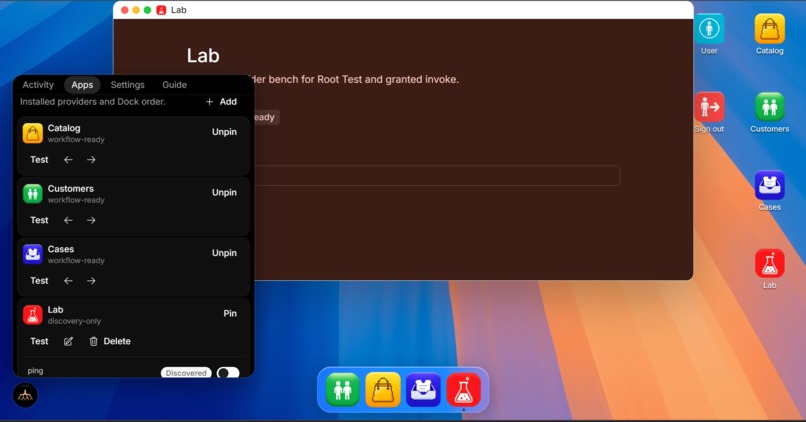Open the Settings tab
The height and width of the screenshot is (422, 806).
[127, 85]
